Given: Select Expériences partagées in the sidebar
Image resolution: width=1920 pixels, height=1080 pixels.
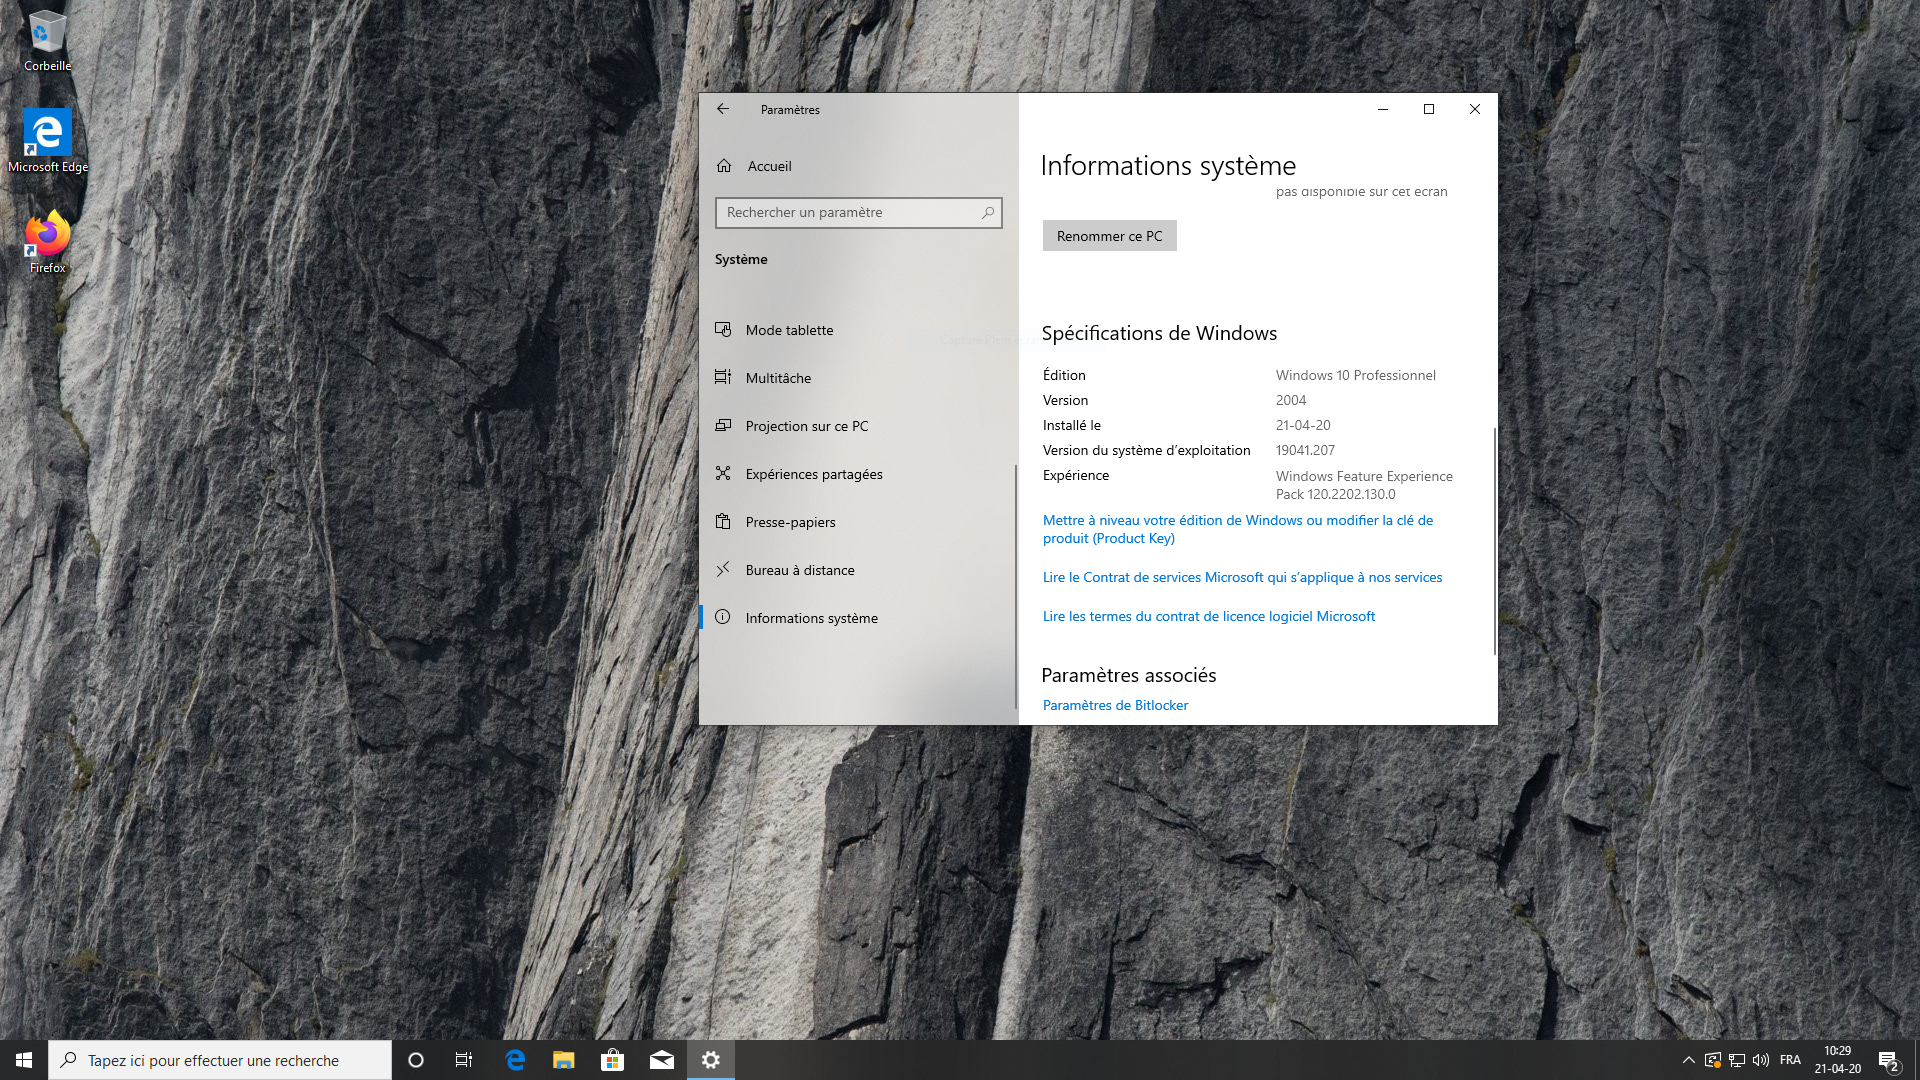Looking at the screenshot, I should [813, 474].
